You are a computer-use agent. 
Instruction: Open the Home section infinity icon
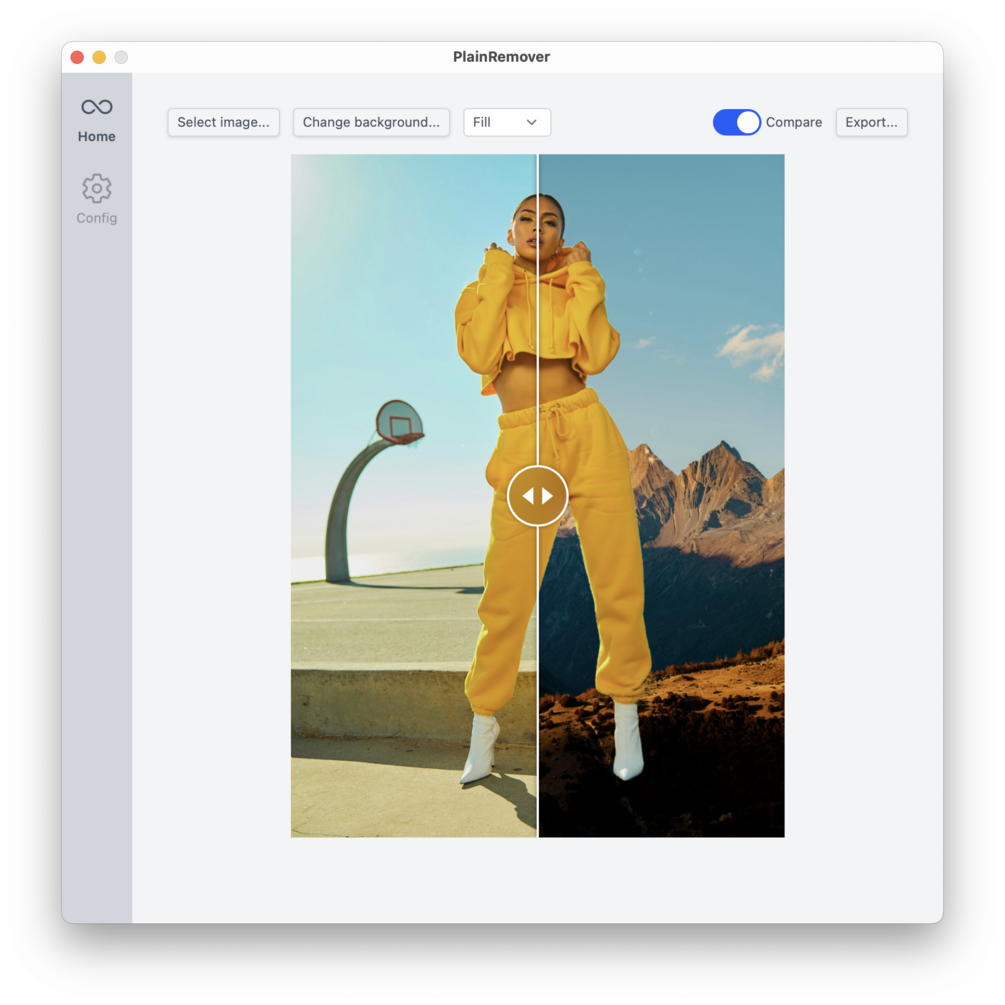pos(97,107)
